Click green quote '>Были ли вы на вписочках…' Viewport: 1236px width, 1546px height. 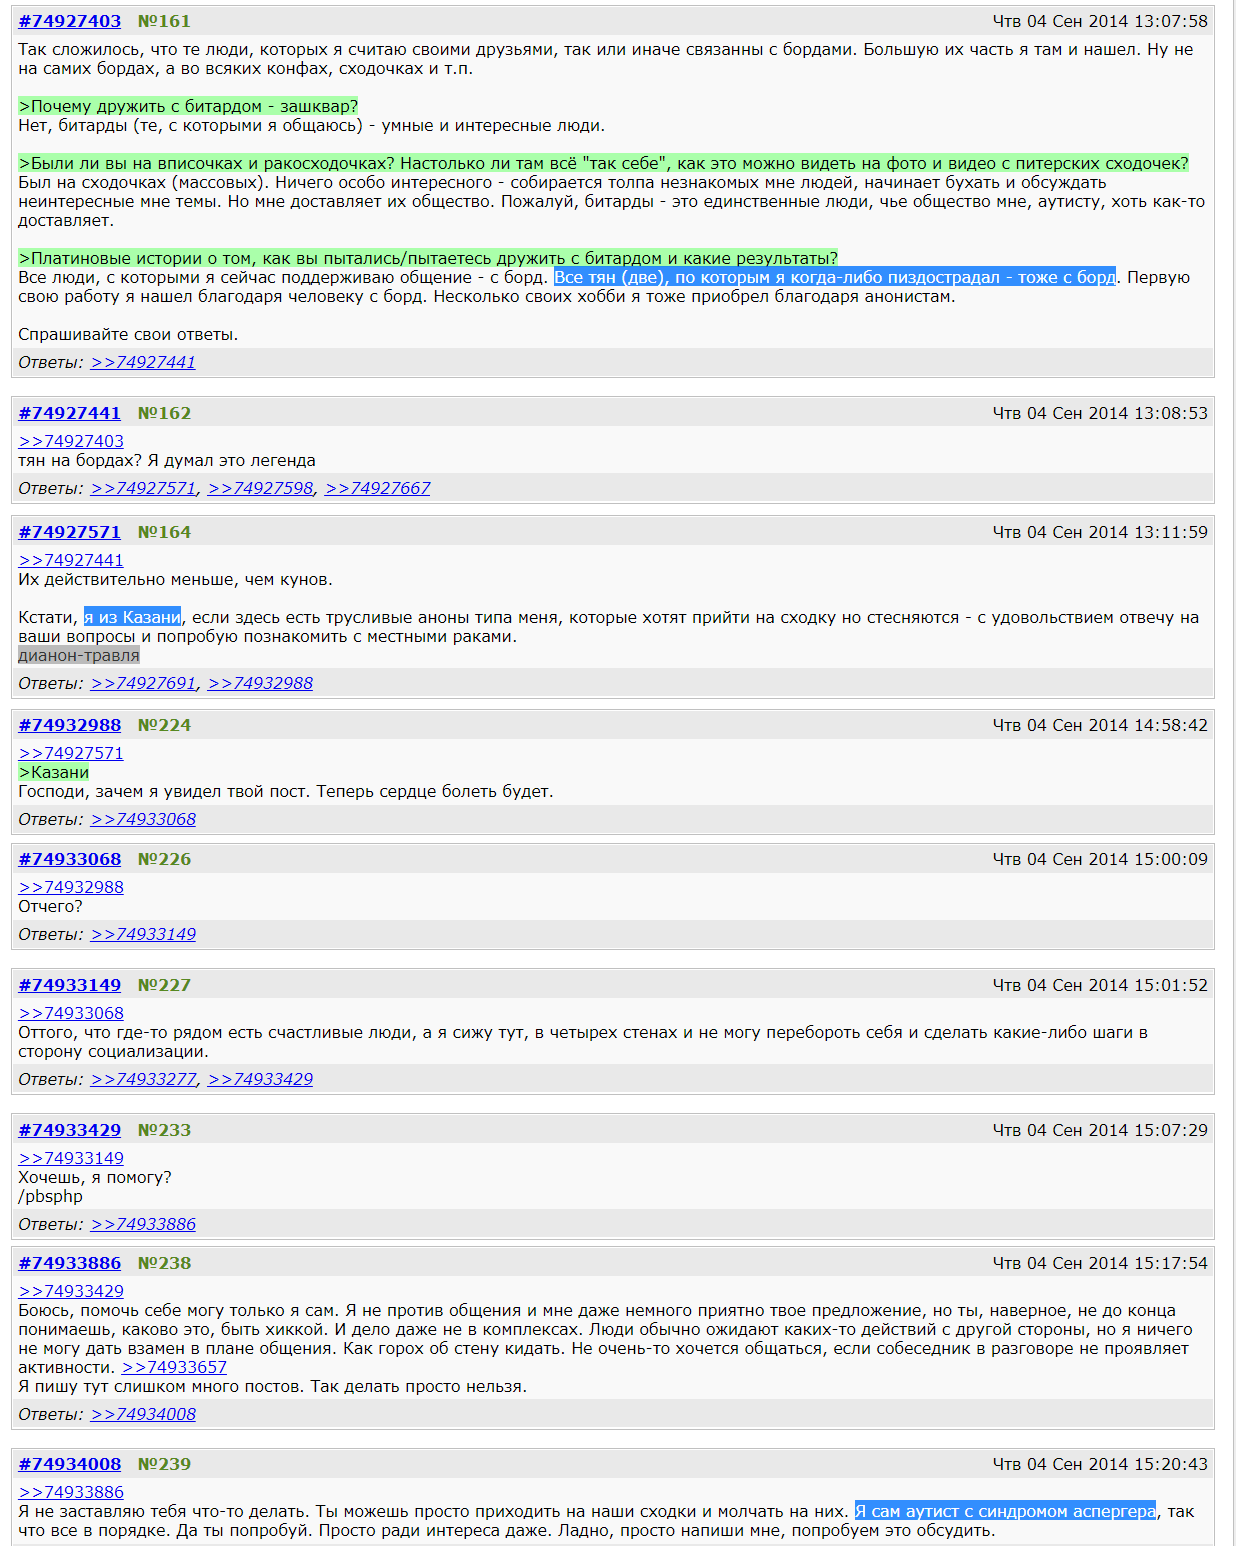point(604,163)
